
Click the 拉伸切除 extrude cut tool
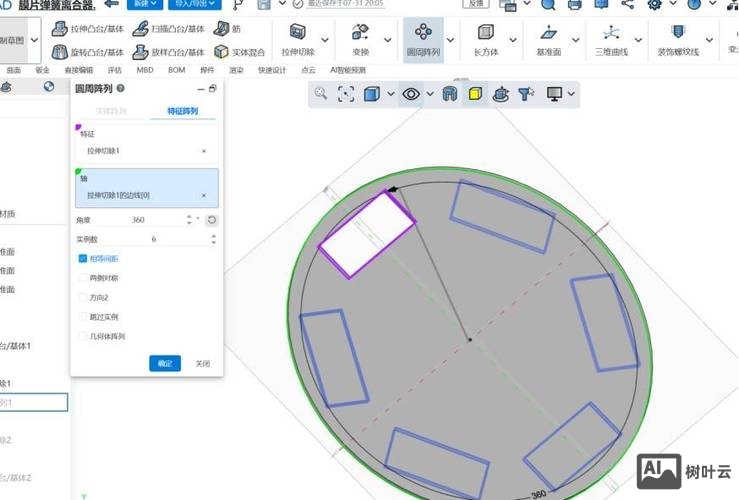(297, 37)
